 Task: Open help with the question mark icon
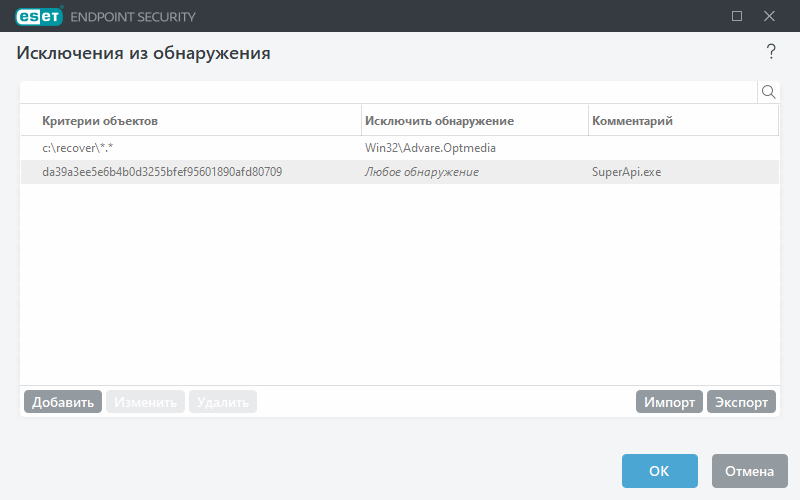pos(771,52)
